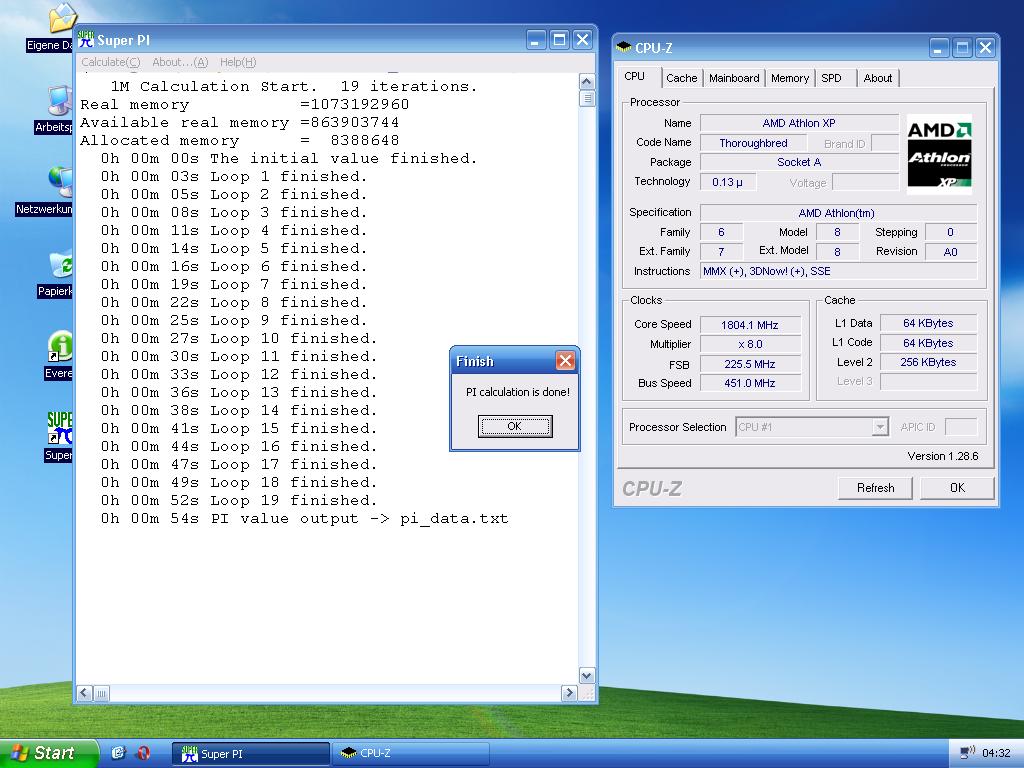Open the Start menu
1024x768 pixels.
48,753
